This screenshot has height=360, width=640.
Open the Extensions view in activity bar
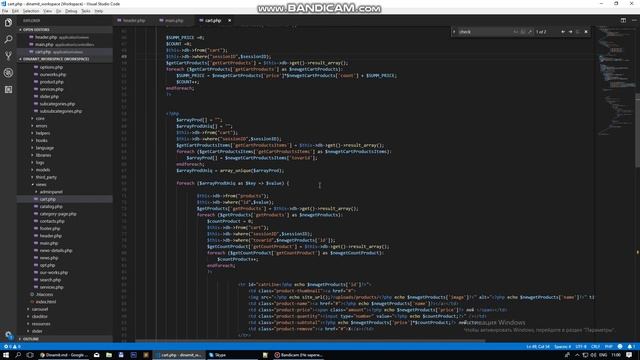(x=8, y=89)
